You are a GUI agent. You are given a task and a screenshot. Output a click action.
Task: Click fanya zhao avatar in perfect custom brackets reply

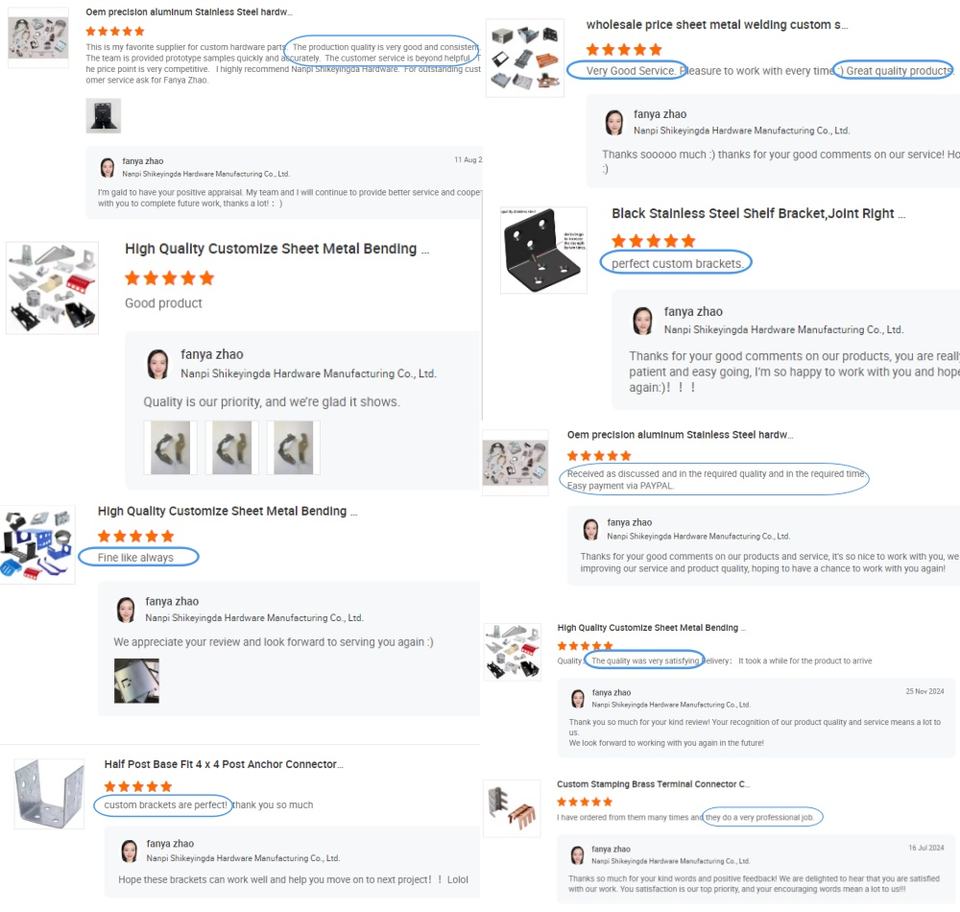(x=642, y=321)
